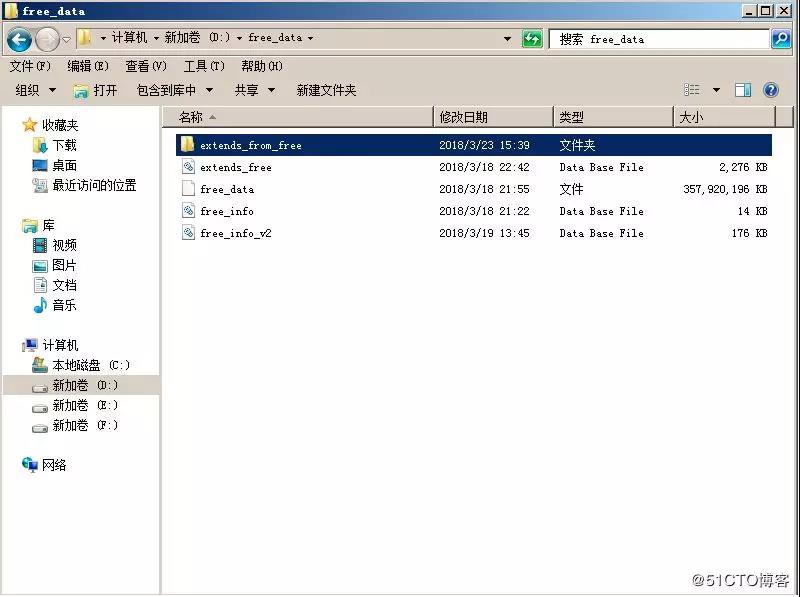Select the extends_from_free folder row
The image size is (800, 597).
[x=473, y=145]
